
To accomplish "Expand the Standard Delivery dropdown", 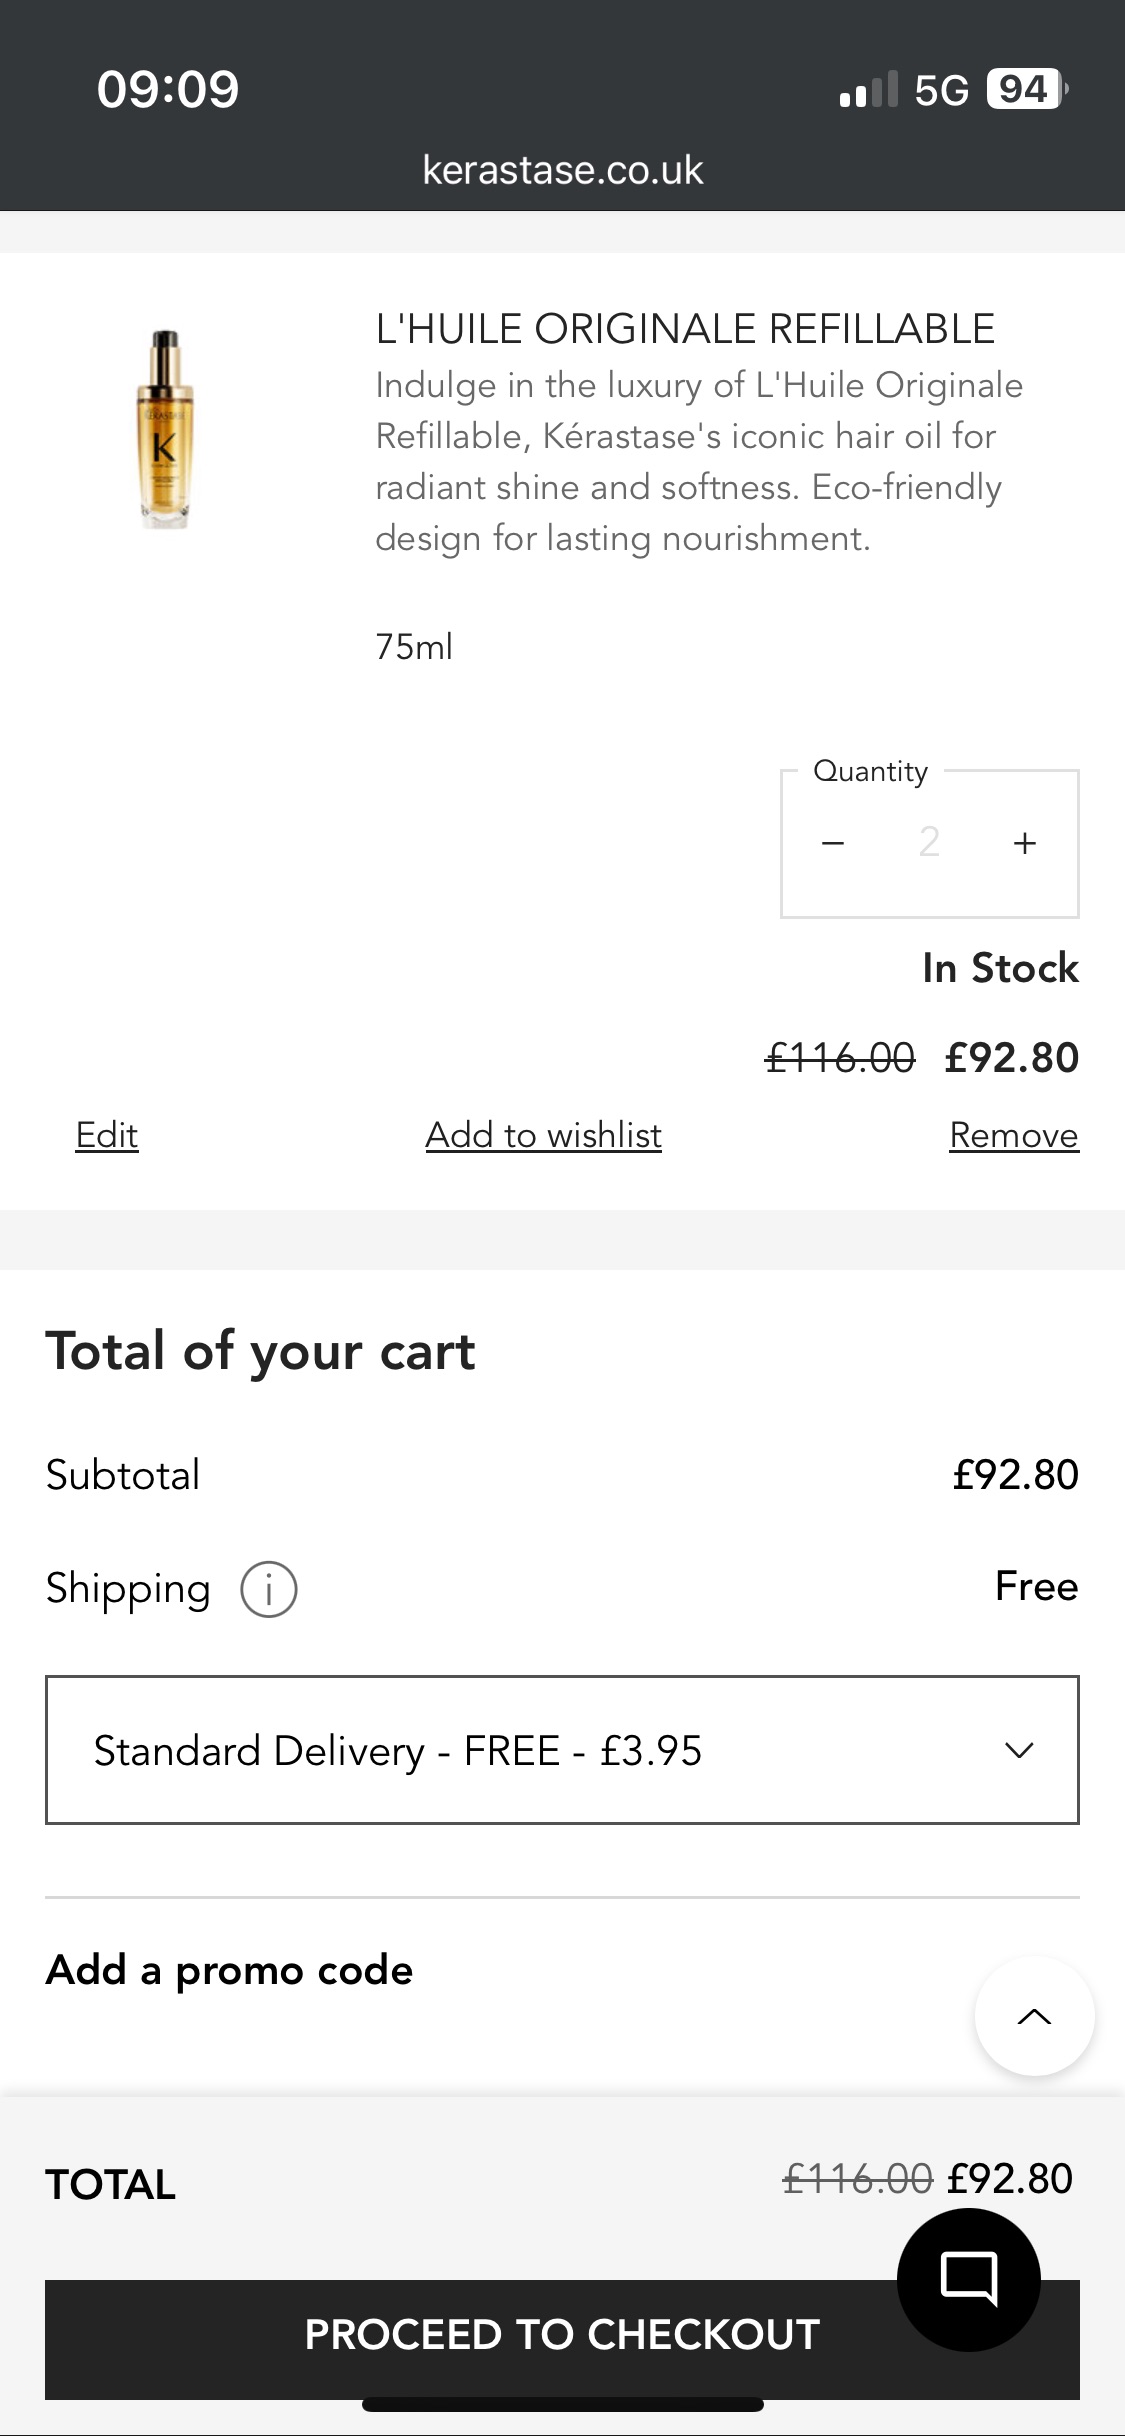I will point(560,1750).
